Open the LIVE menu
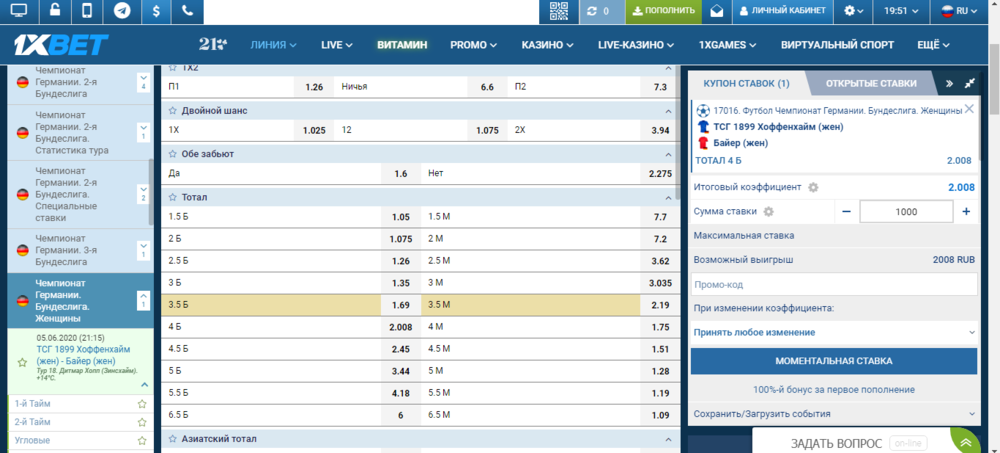1000x453 pixels. [337, 45]
